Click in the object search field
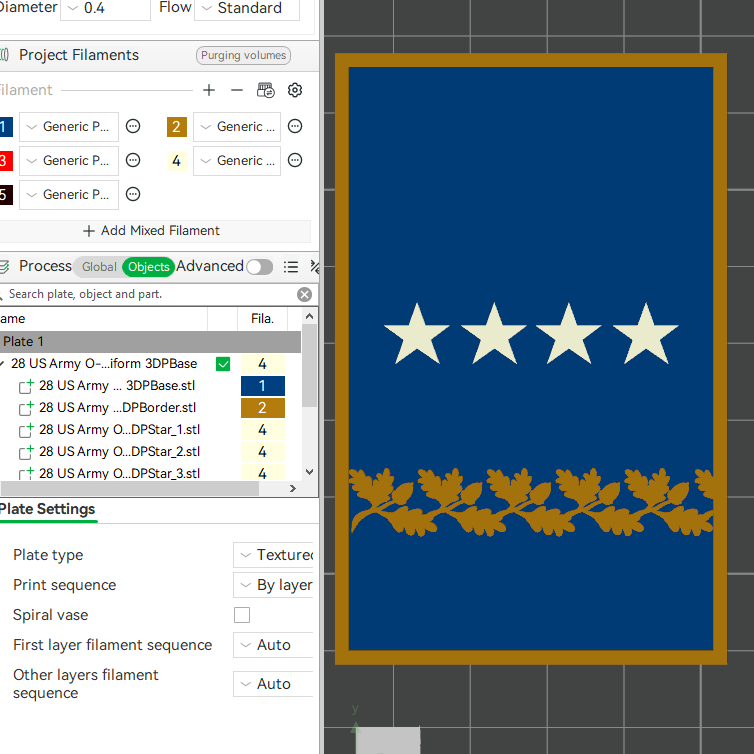The image size is (754, 754). 149,294
